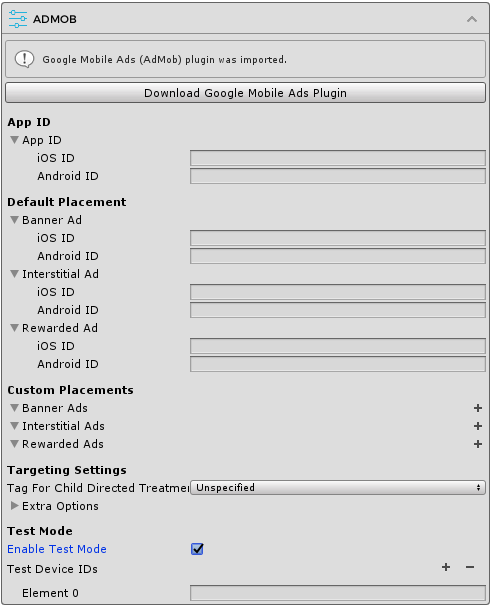Image resolution: width=497 pixels, height=609 pixels.
Task: Focus the Banner Ad Android ID field
Action: coord(338,256)
